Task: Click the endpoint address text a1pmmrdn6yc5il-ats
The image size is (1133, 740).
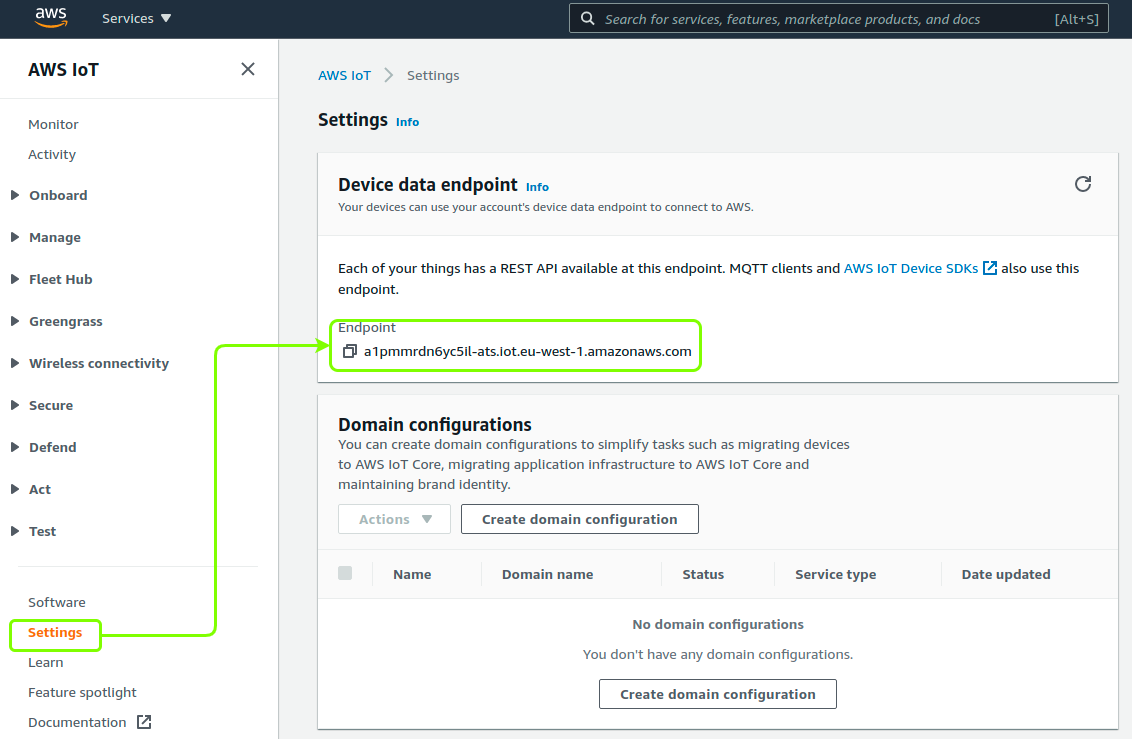Action: (x=527, y=351)
